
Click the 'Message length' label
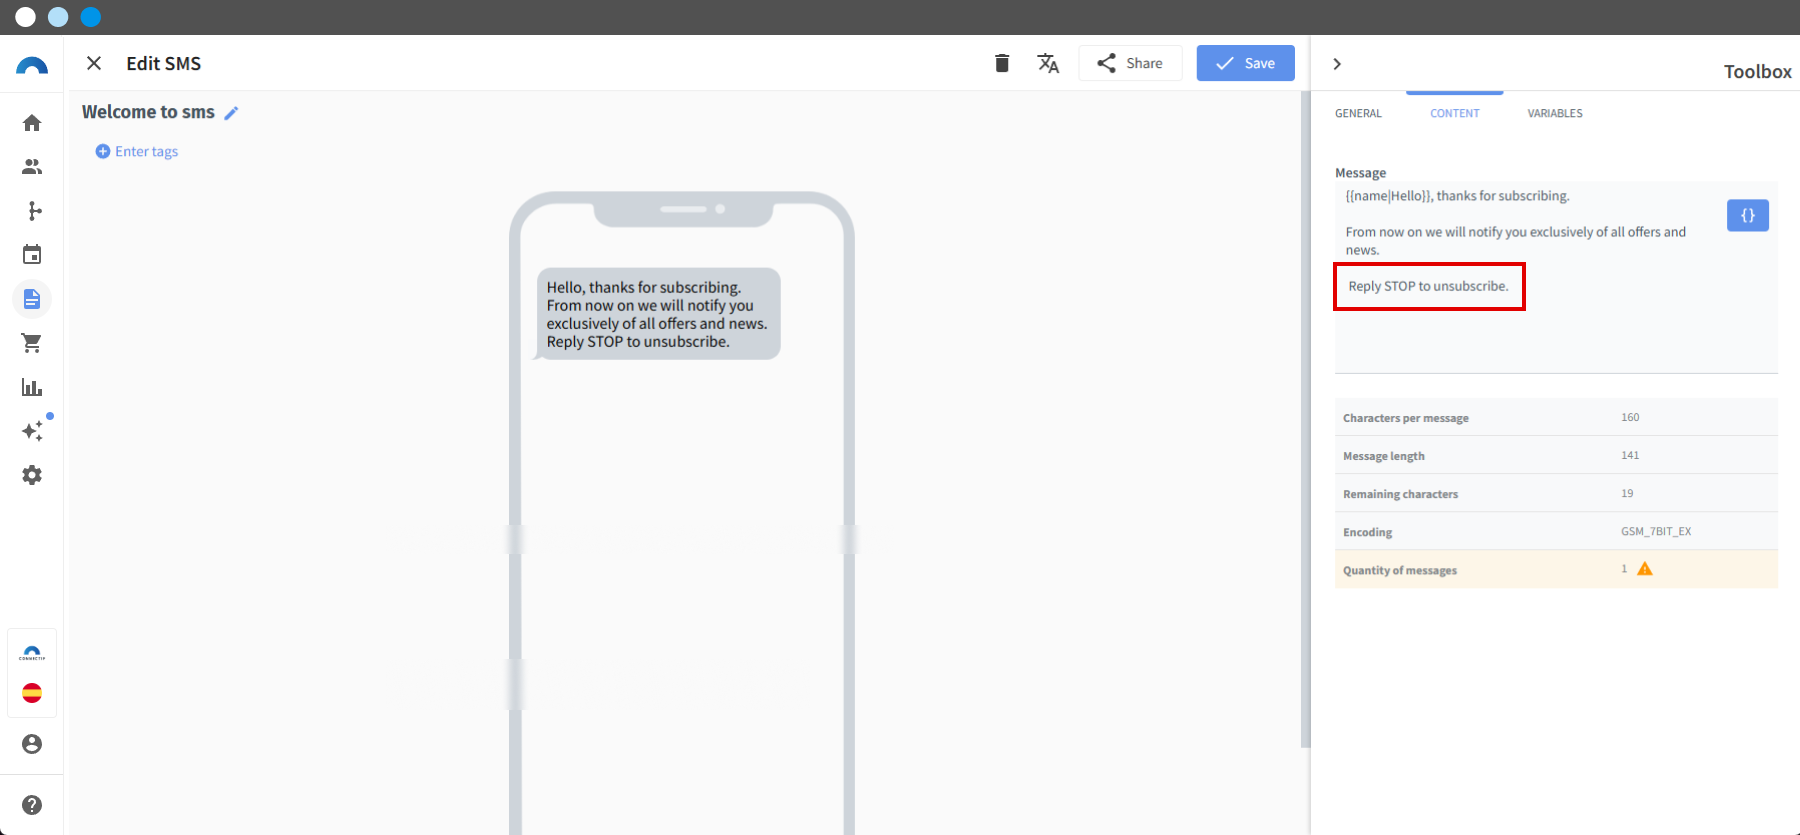point(1383,456)
